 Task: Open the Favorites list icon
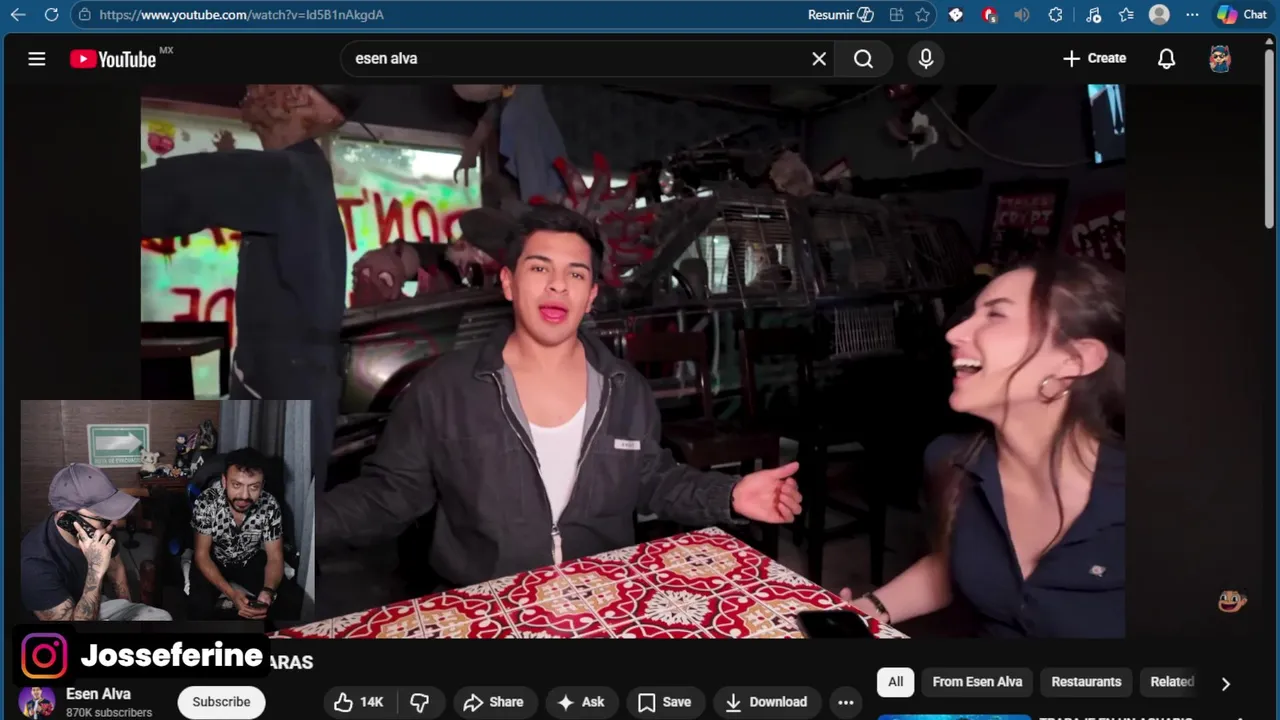(1126, 15)
